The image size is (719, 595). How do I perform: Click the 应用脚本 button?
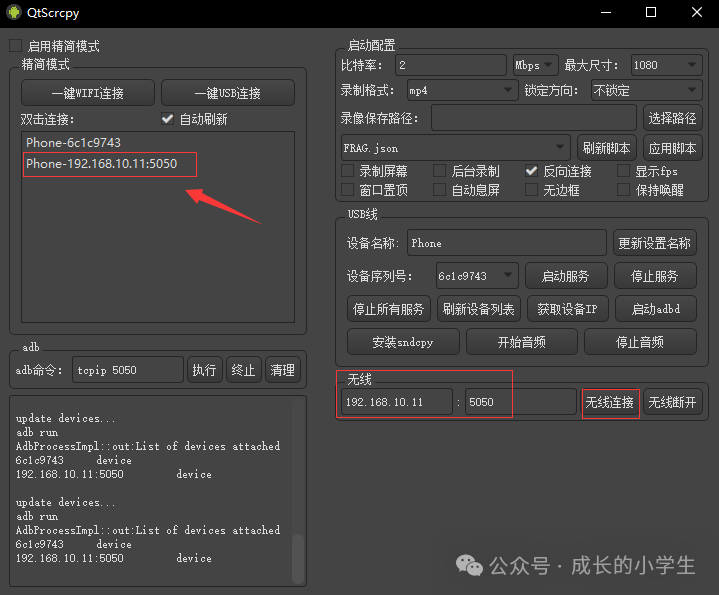[x=672, y=148]
